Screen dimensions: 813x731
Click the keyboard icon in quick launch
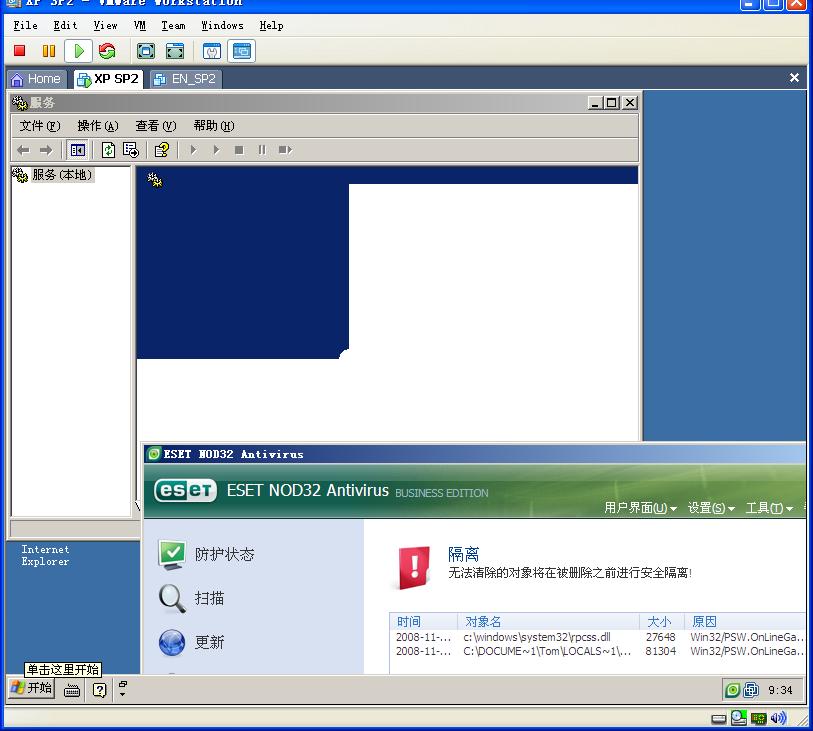(x=72, y=690)
